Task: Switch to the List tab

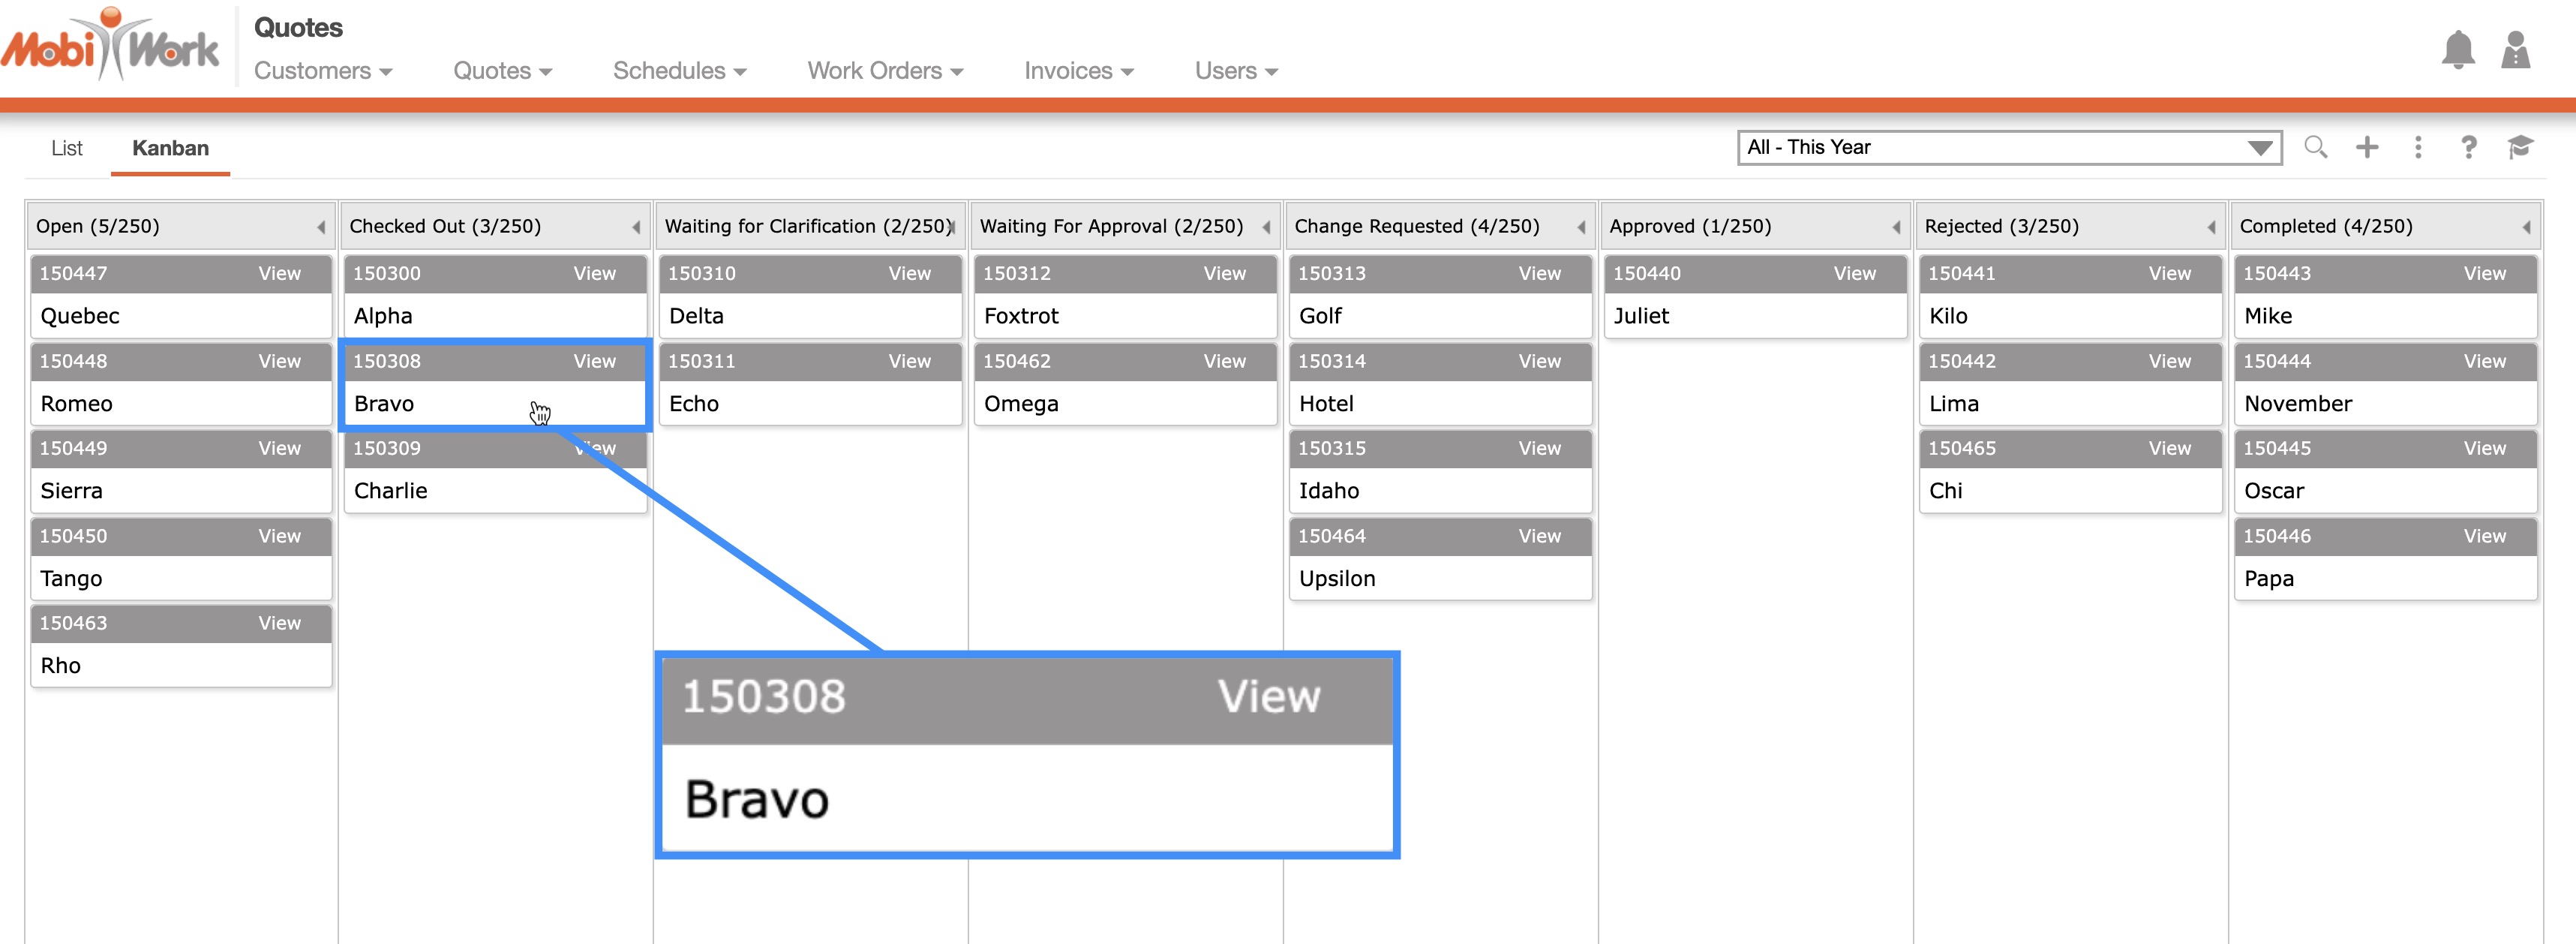Action: tap(67, 148)
